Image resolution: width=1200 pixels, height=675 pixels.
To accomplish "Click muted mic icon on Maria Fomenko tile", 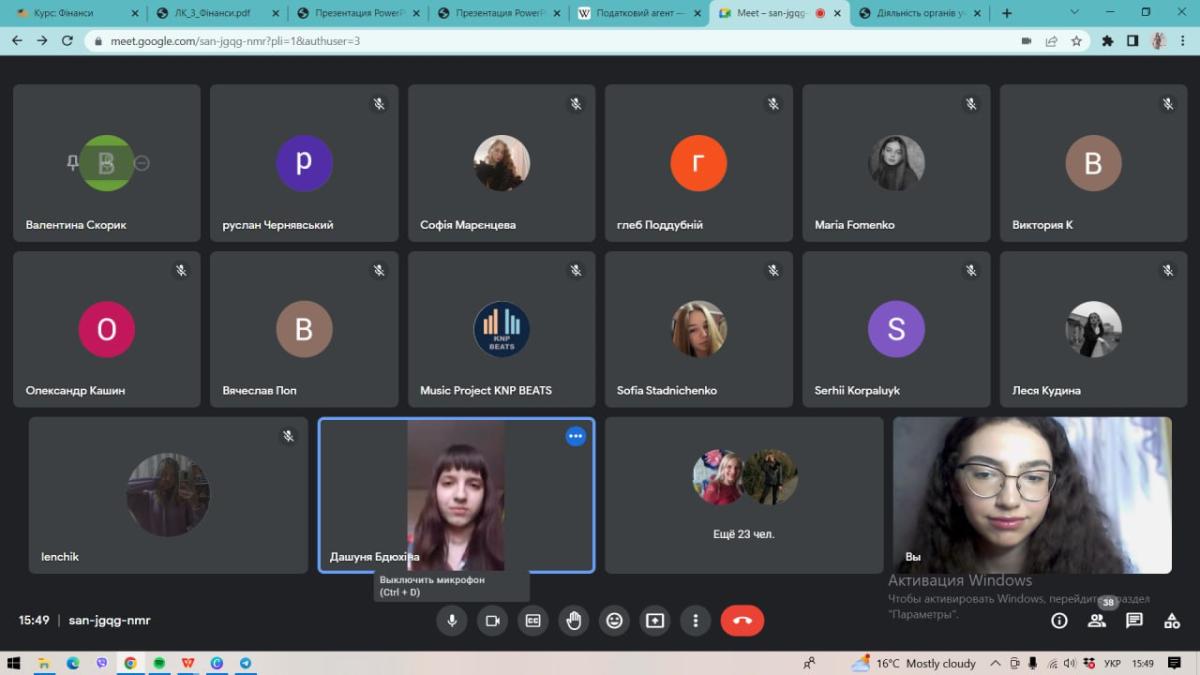I will click(971, 103).
